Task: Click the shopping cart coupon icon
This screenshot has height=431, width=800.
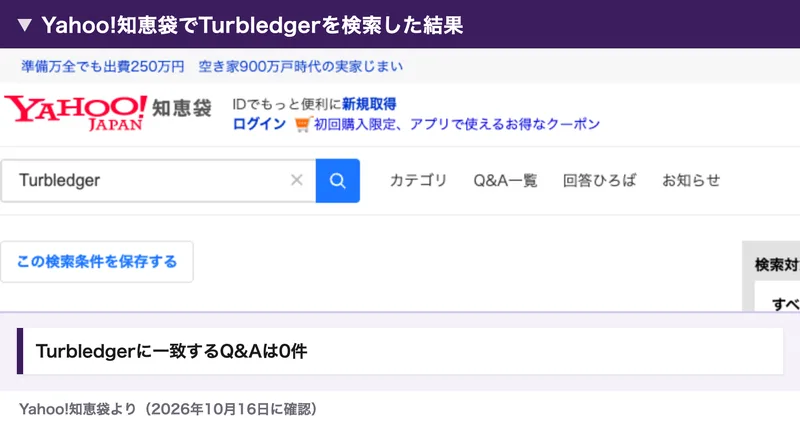Action: [x=302, y=124]
